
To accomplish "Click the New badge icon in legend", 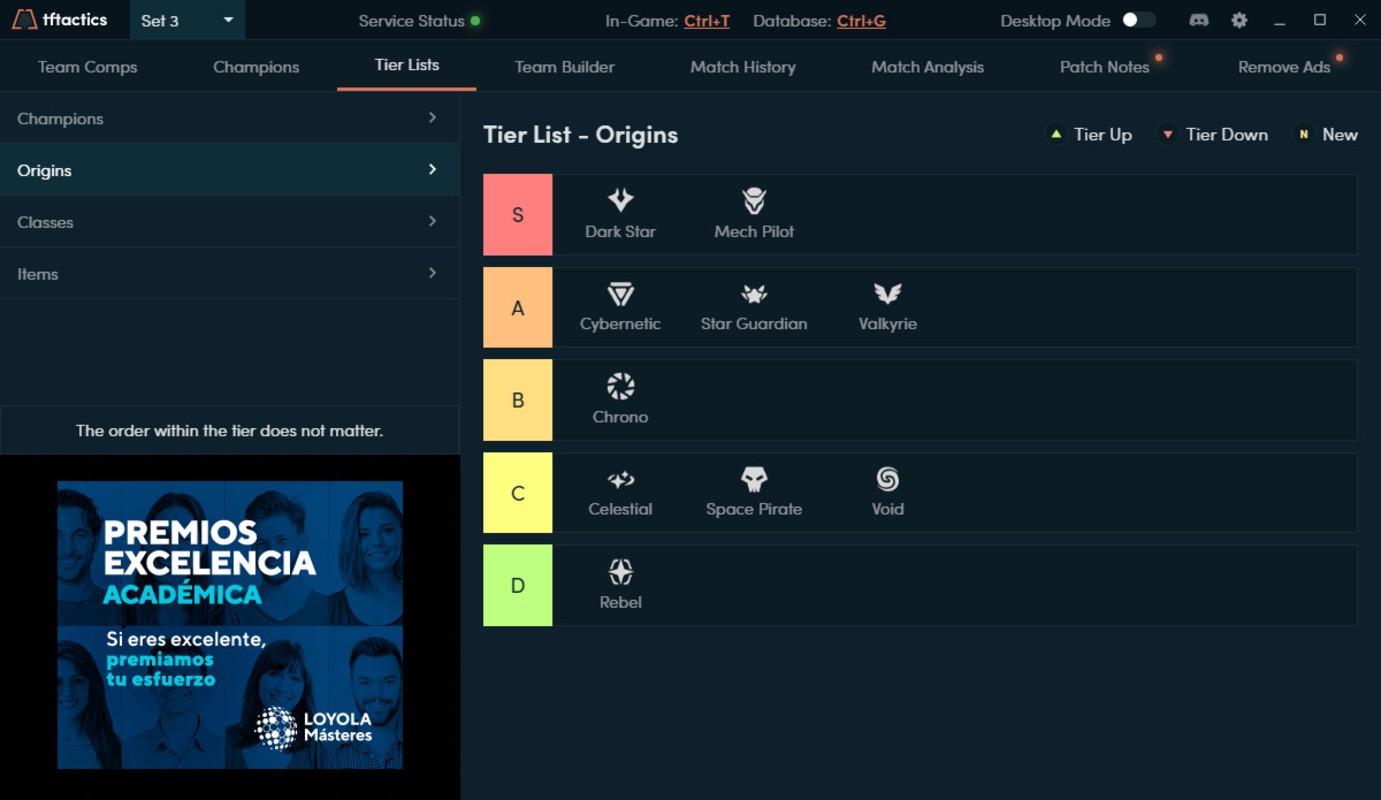I will point(1303,134).
